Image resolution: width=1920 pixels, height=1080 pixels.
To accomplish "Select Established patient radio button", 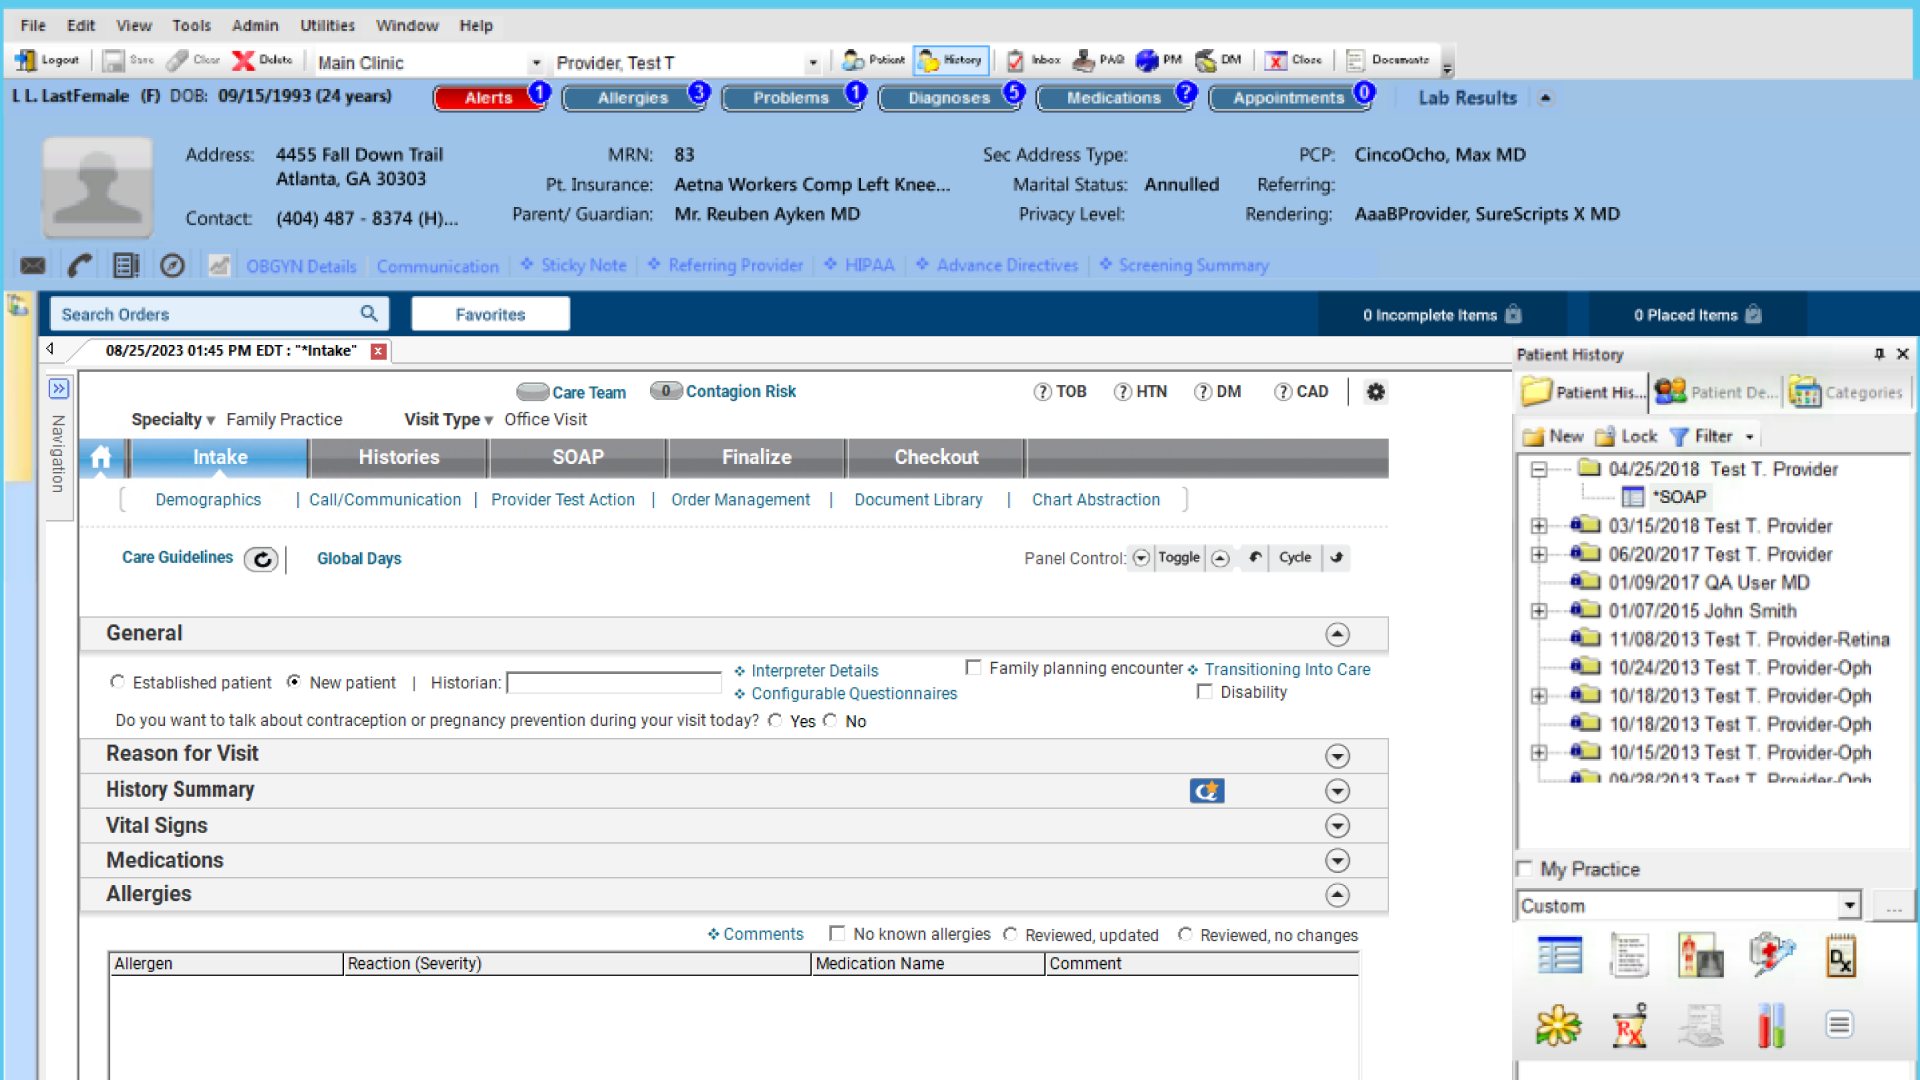I will 118,682.
